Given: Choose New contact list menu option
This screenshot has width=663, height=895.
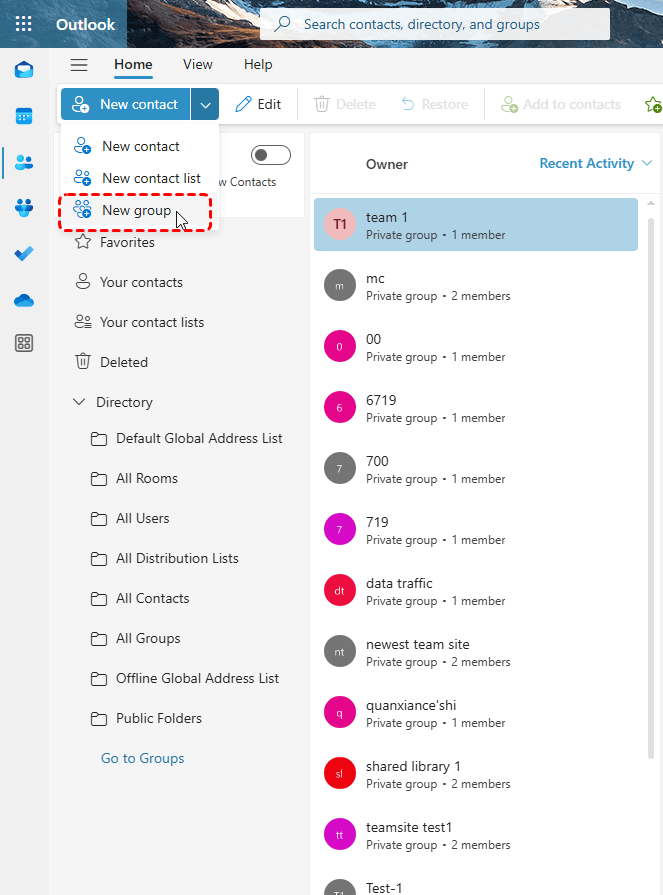Looking at the screenshot, I should pyautogui.click(x=150, y=178).
